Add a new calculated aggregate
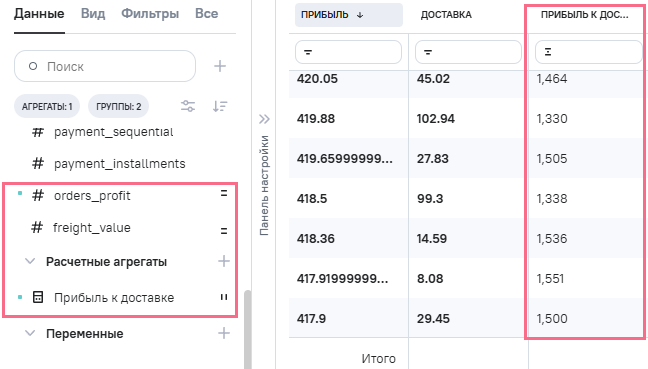This screenshot has height=369, width=648. click(224, 261)
